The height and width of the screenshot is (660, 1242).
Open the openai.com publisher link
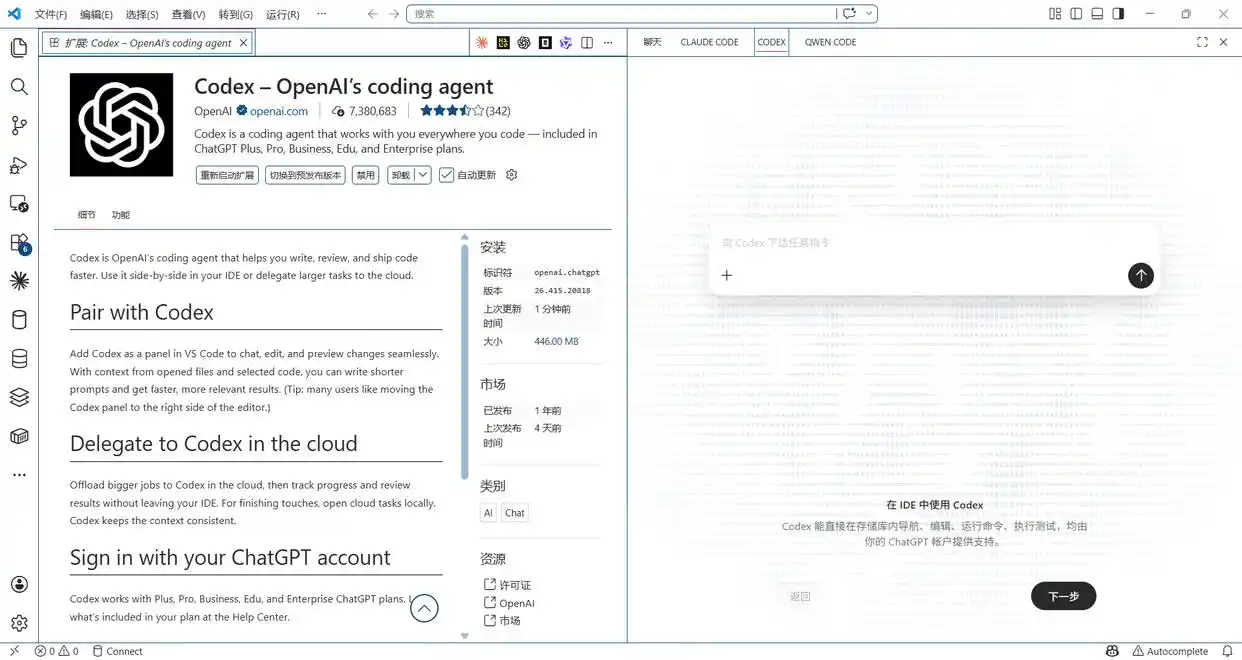(x=278, y=111)
